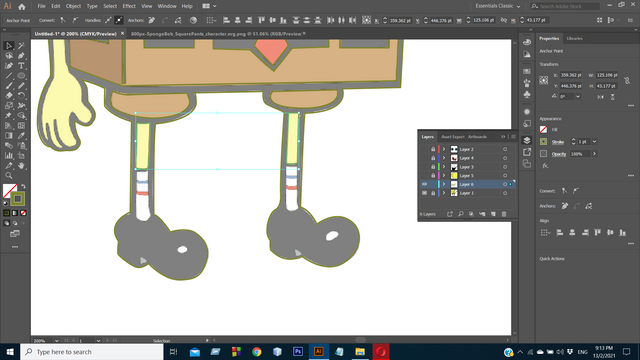Switch to the Libraries tab

coord(574,38)
